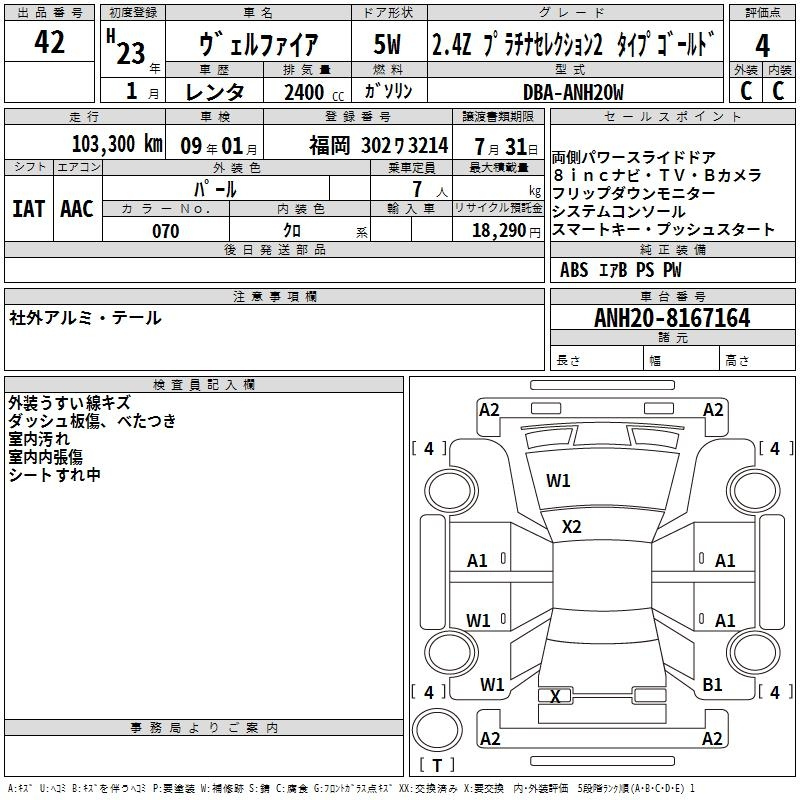Click the A2 mark on rear right bumper

click(713, 739)
